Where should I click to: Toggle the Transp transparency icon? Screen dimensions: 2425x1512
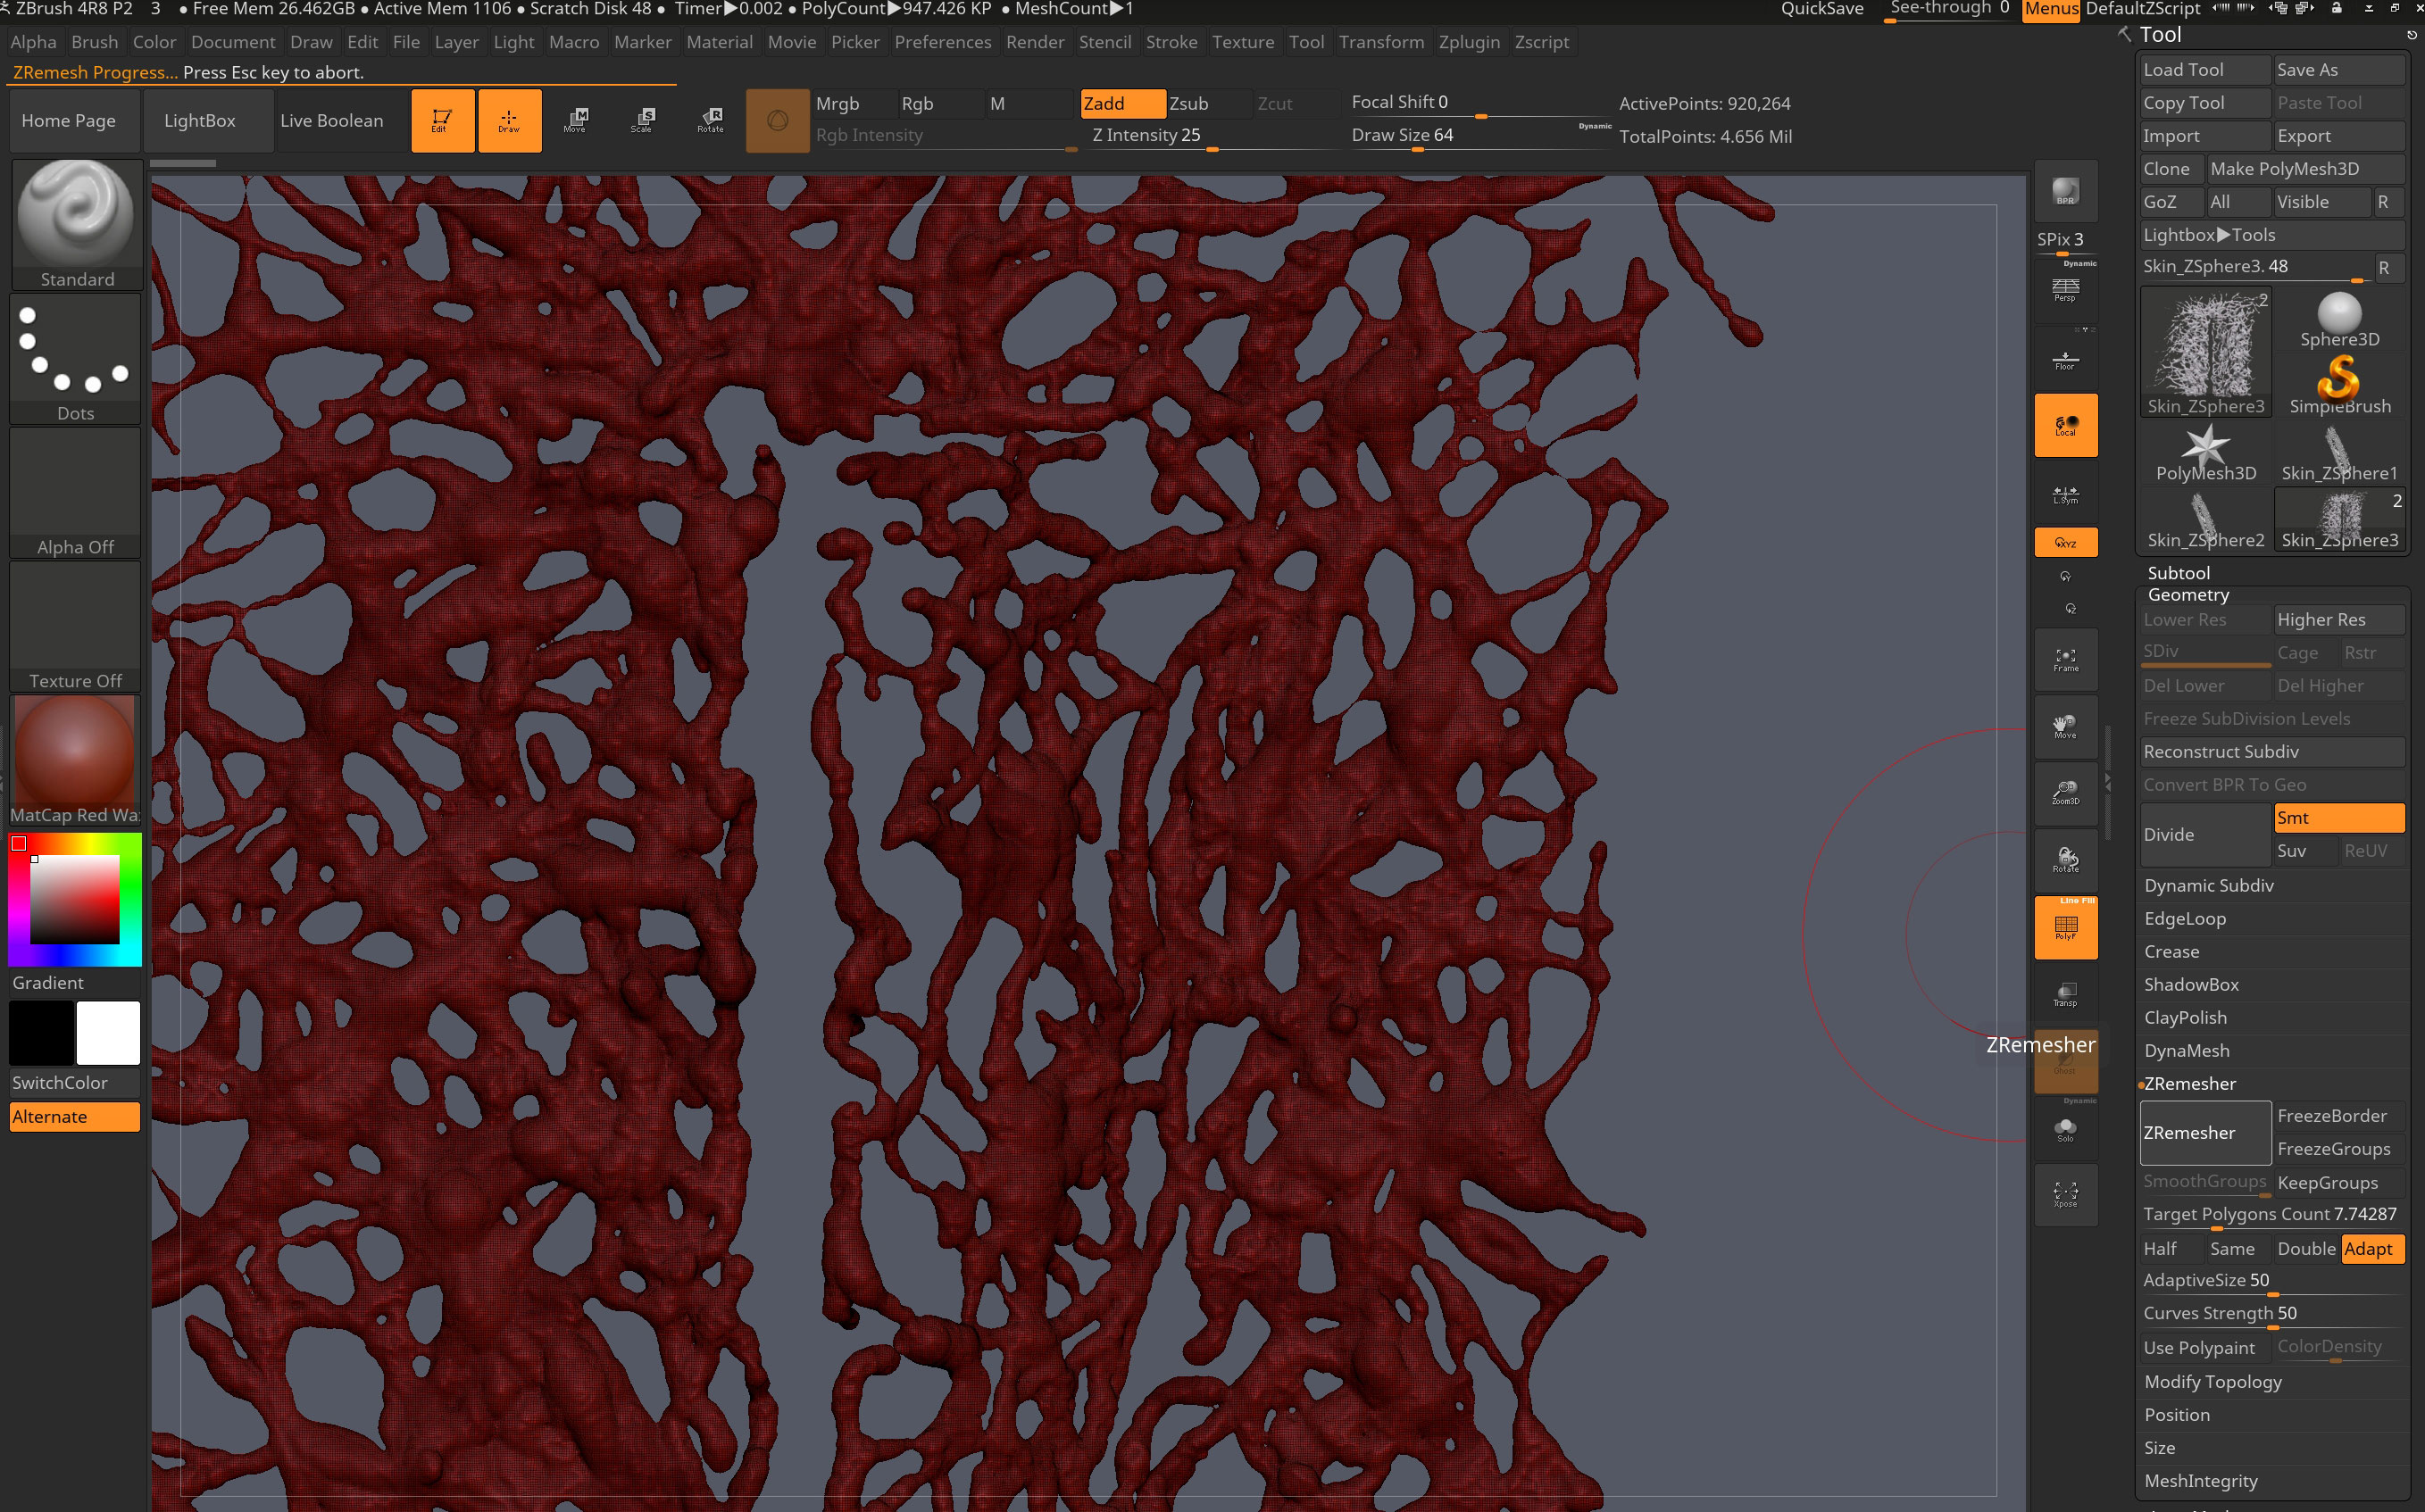(x=2065, y=995)
